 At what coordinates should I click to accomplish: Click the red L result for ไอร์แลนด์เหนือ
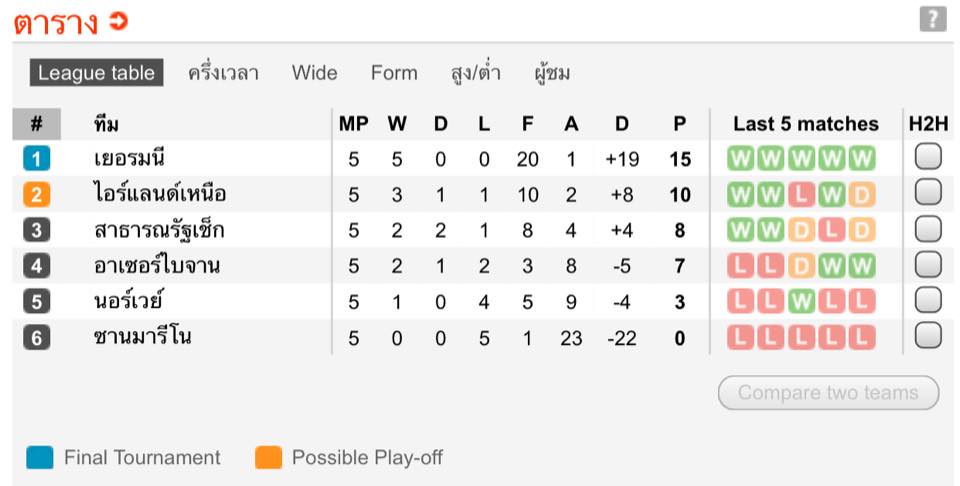pyautogui.click(x=800, y=194)
